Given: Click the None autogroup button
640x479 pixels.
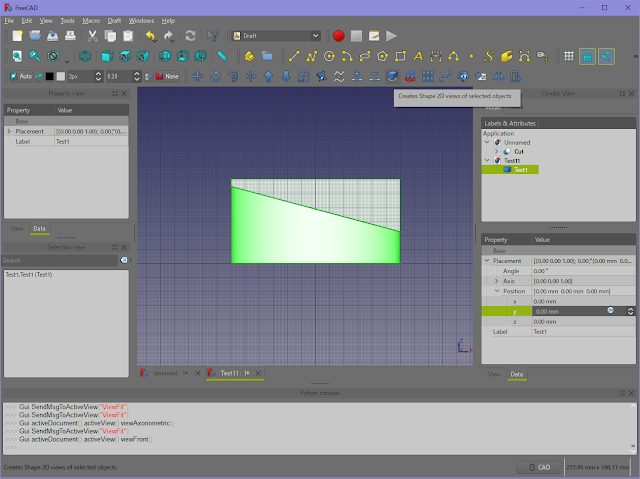Looking at the screenshot, I should click(166, 76).
